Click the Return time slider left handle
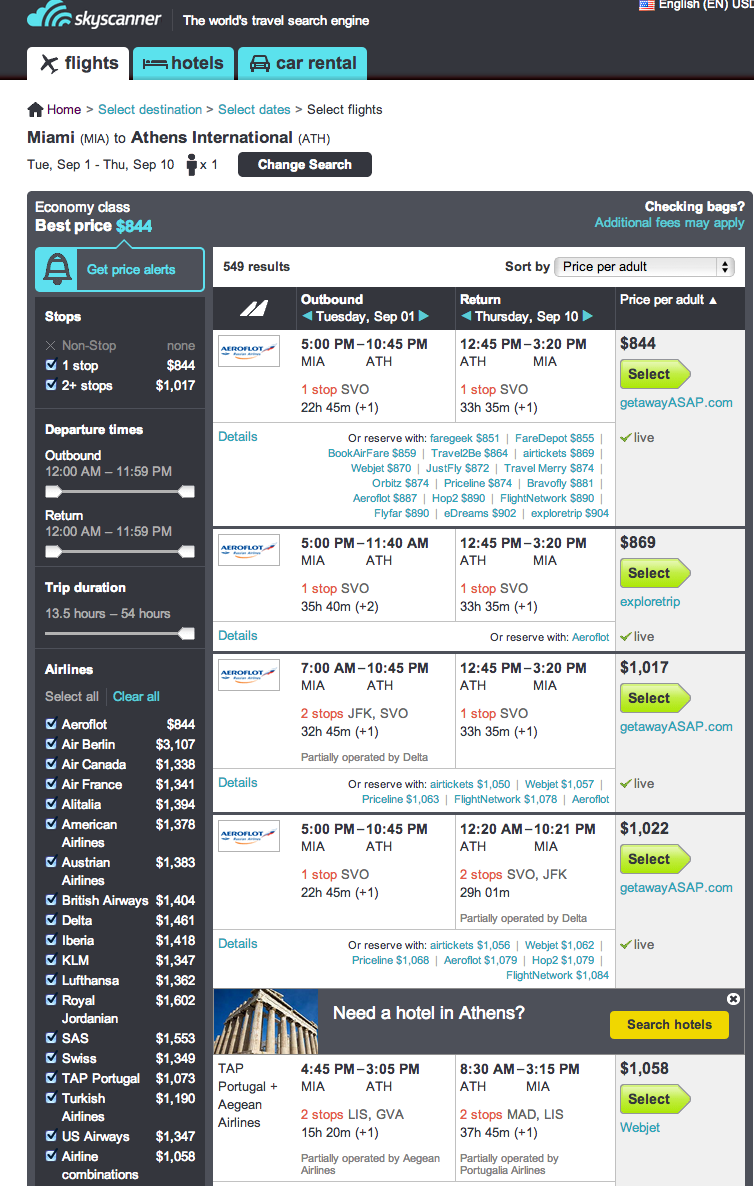The image size is (754, 1186). (x=53, y=551)
